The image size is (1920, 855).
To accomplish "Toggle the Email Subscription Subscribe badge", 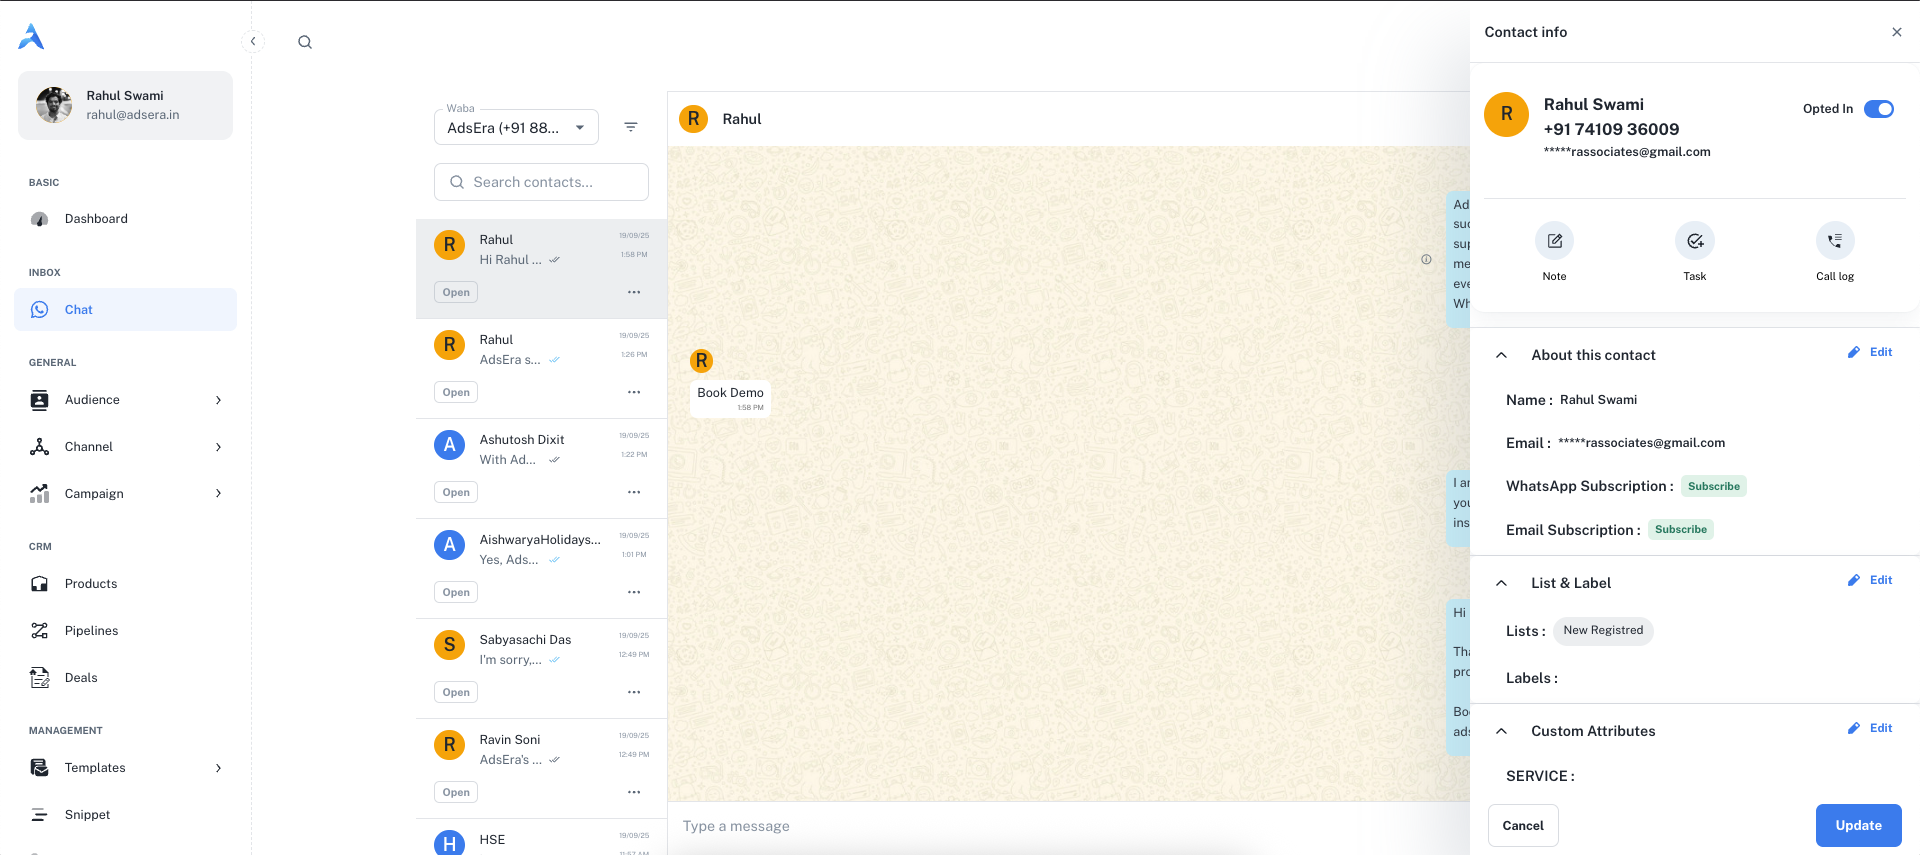I will pyautogui.click(x=1680, y=529).
